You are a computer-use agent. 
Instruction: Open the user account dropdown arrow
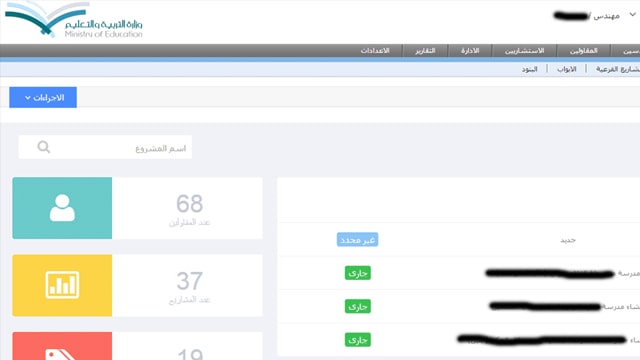coord(632,15)
